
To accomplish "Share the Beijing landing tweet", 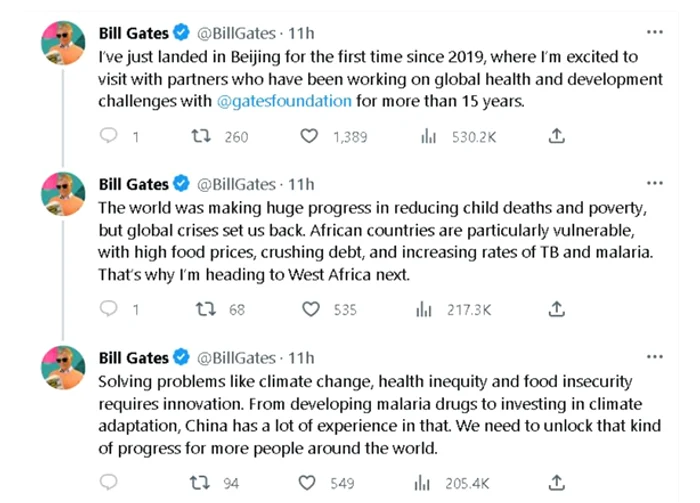I will 557,136.
